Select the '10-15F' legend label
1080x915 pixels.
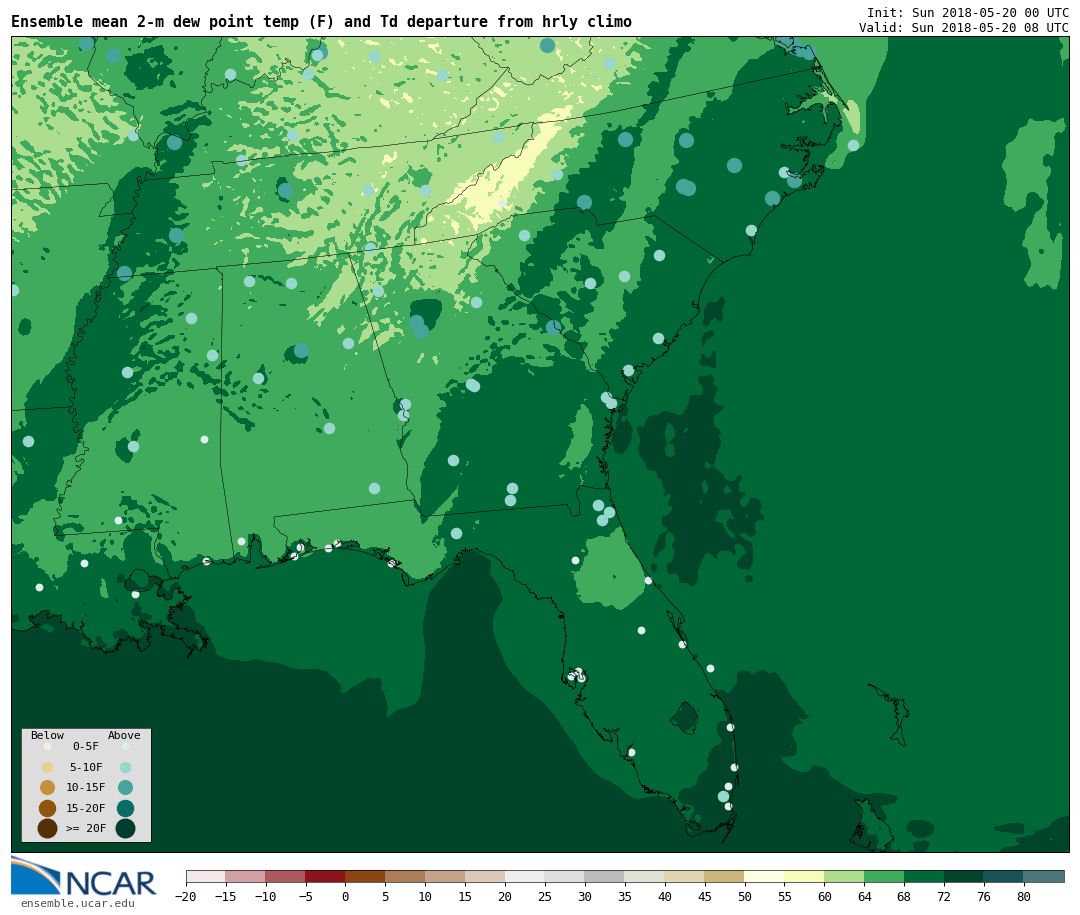(x=86, y=787)
